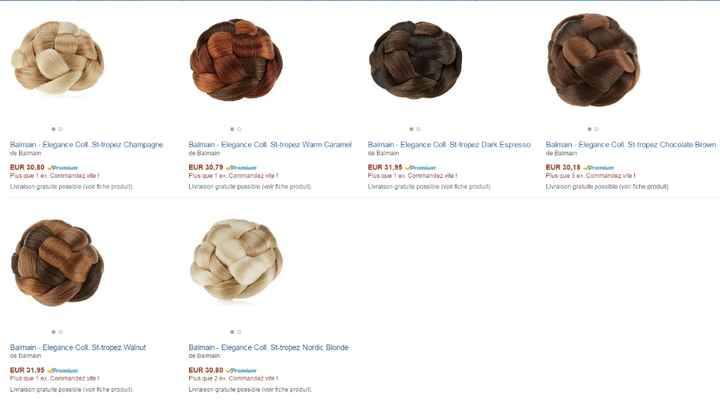Click the St-tropez Warm Caramel product title
This screenshot has width=720, height=400.
pyautogui.click(x=270, y=145)
